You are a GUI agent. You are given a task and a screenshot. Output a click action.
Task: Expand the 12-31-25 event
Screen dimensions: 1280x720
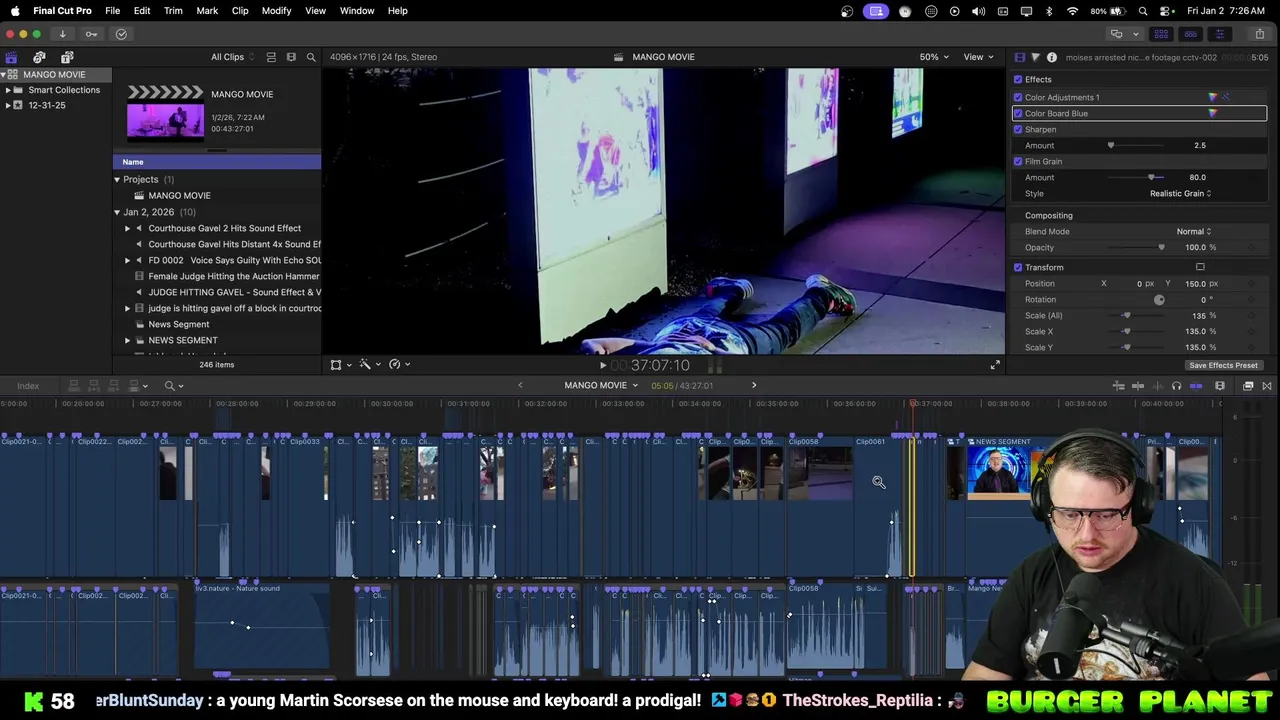(x=8, y=105)
